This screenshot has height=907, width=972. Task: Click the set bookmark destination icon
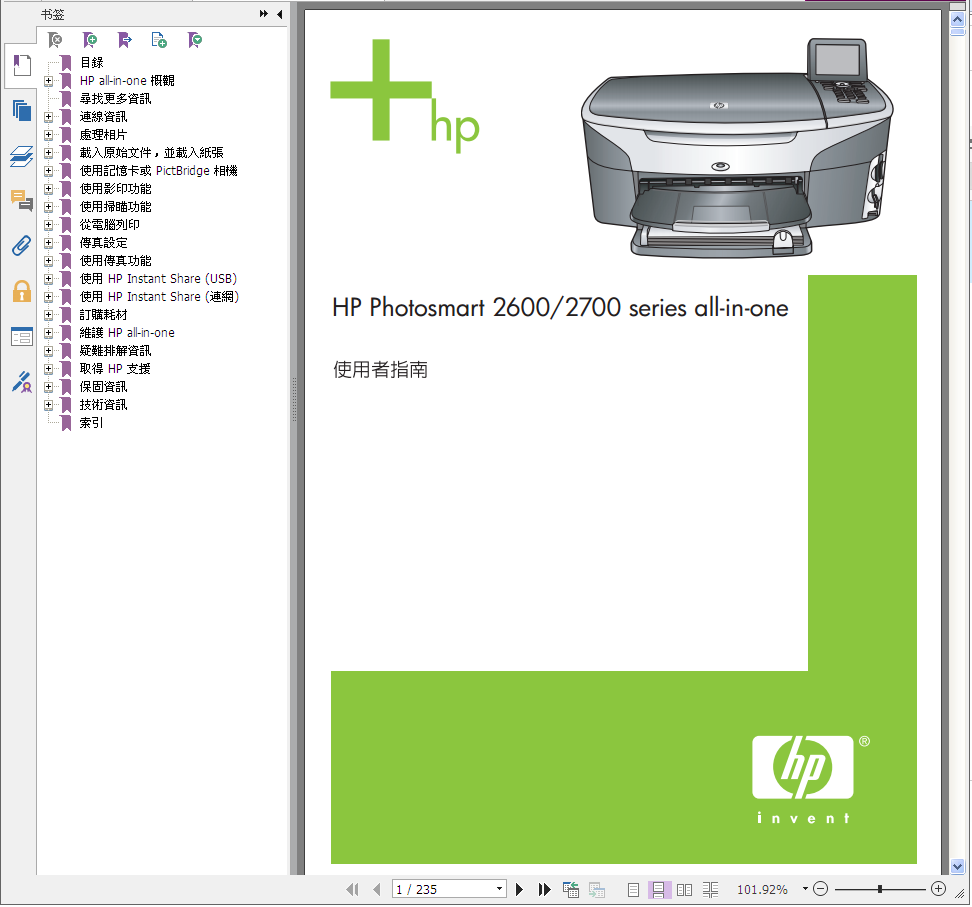pos(125,40)
